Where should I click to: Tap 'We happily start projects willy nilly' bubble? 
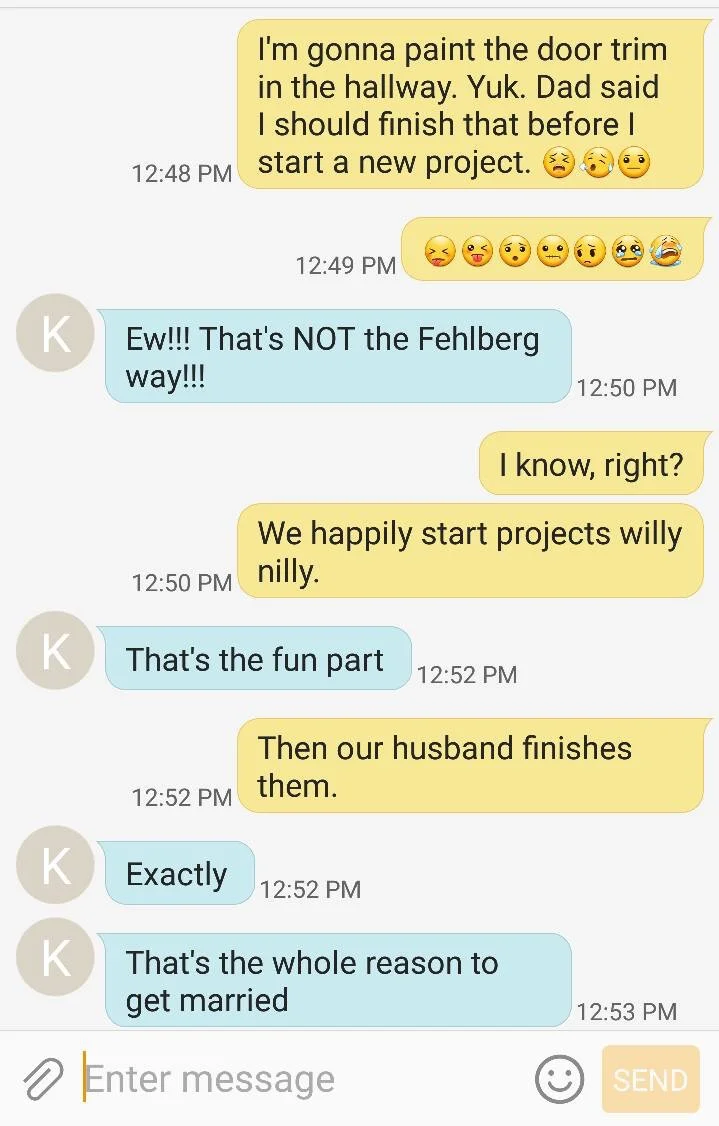pos(471,551)
